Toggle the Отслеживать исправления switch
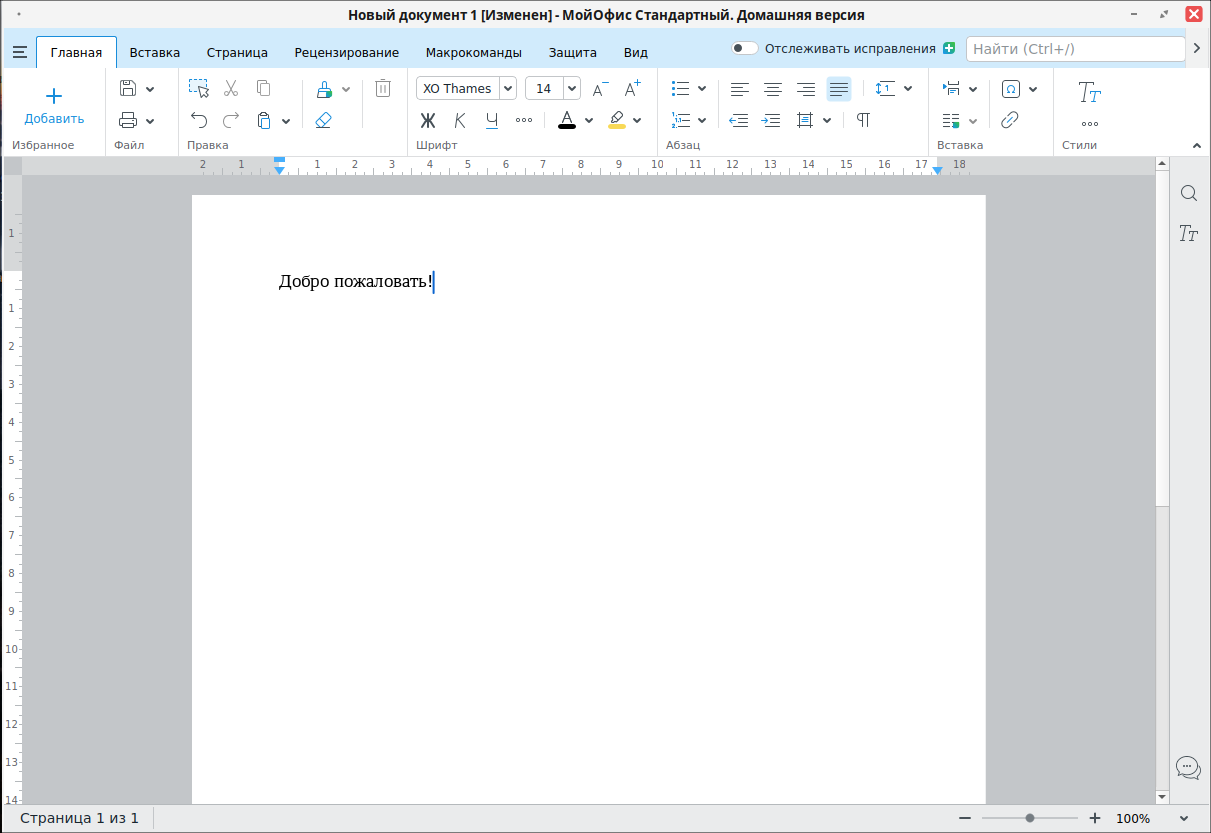Screen dimensions: 1211x833 (744, 49)
